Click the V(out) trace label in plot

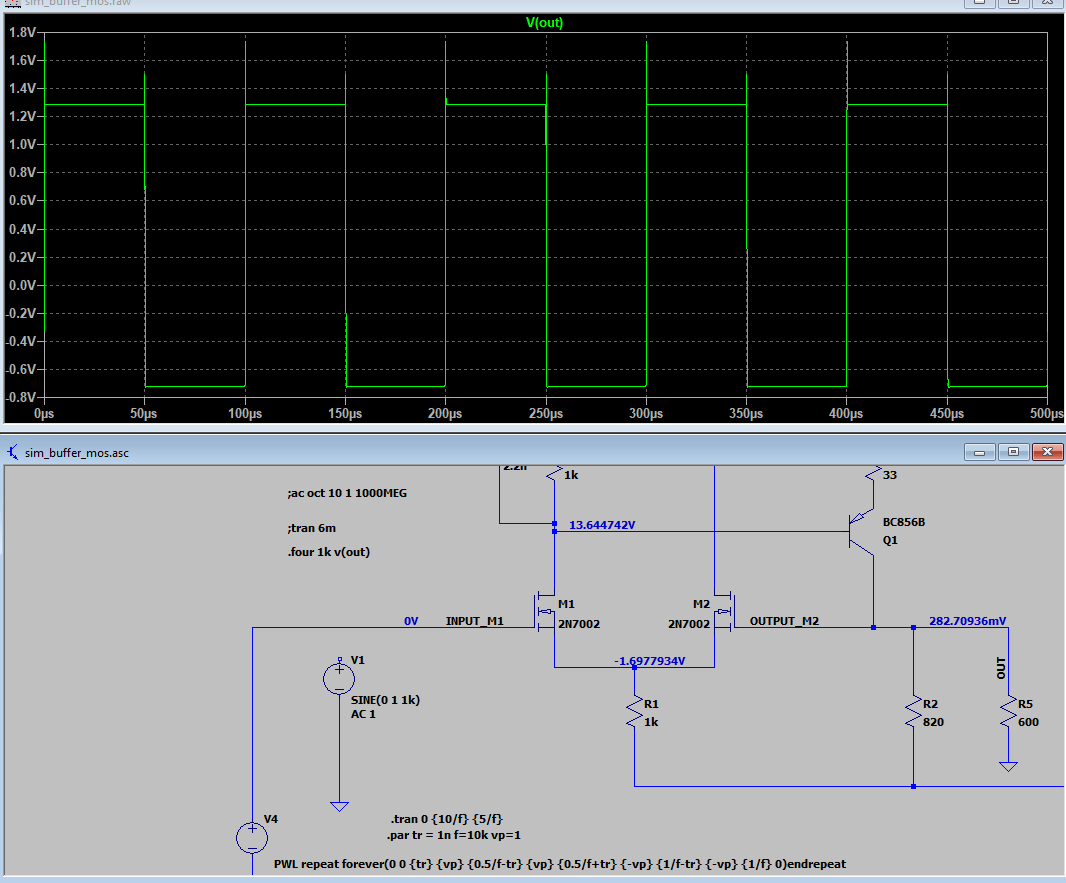[544, 22]
